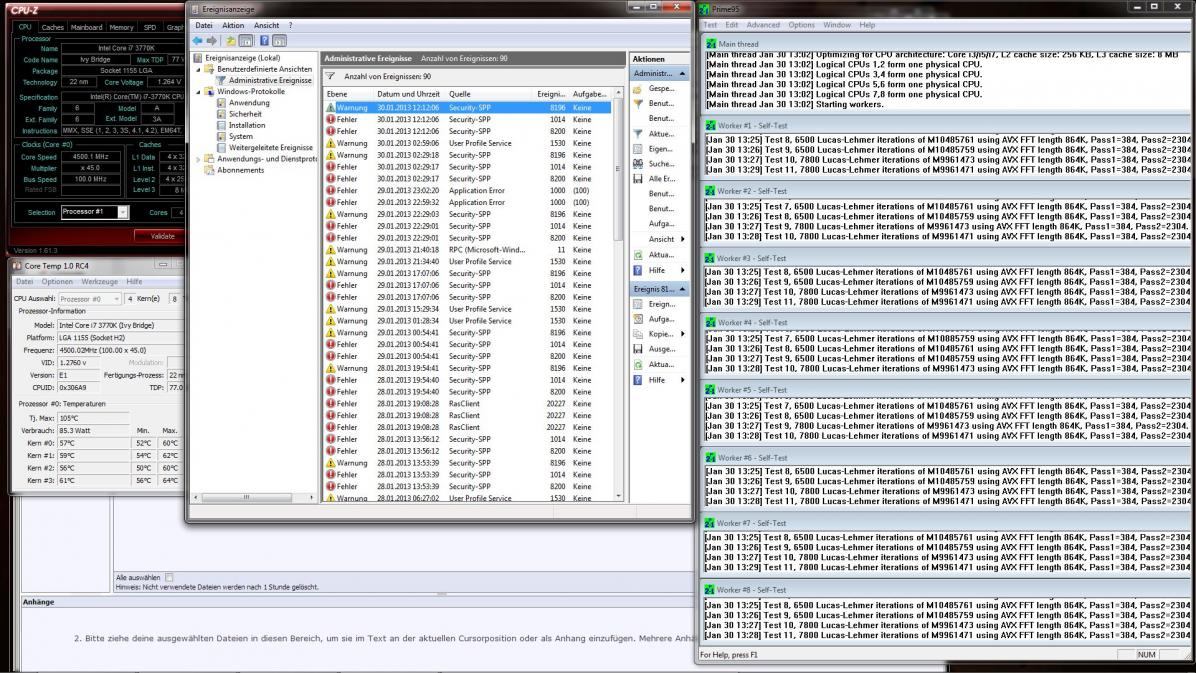Sort events by 'Quelle' column header
This screenshot has height=673, width=1196.
489,94
